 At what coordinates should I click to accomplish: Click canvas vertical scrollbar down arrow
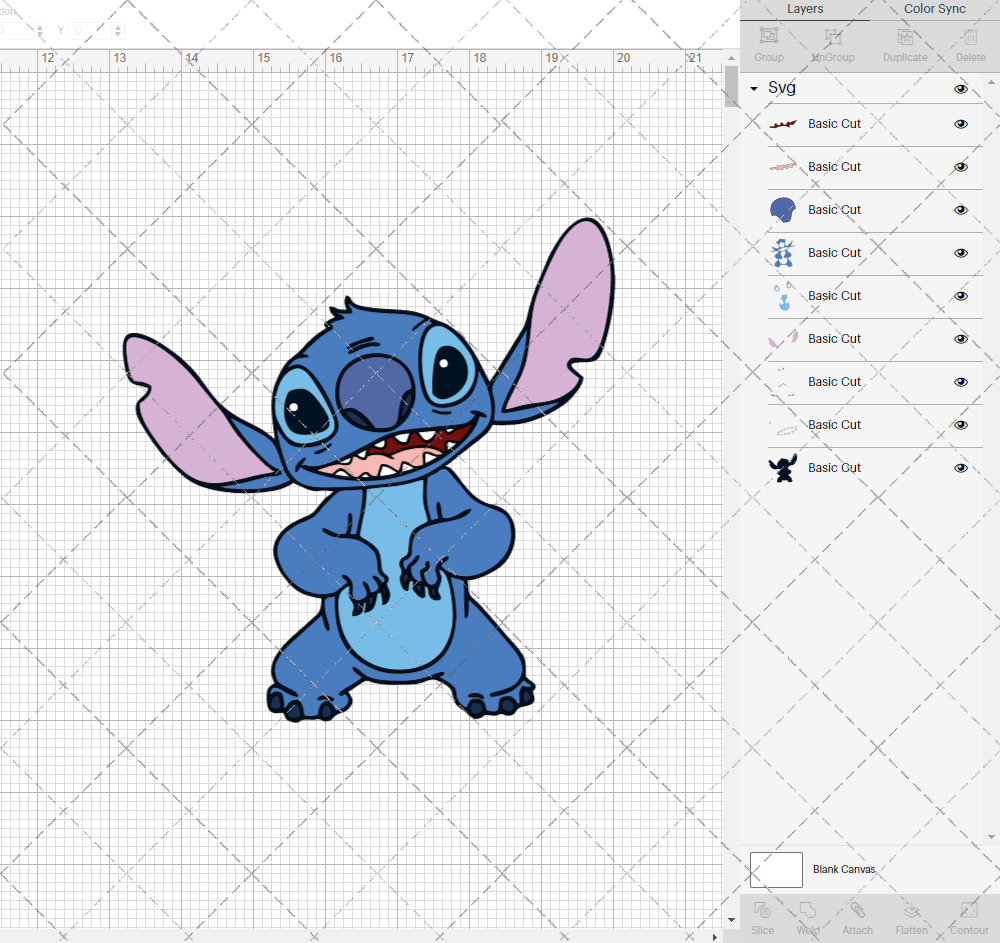coord(731,920)
